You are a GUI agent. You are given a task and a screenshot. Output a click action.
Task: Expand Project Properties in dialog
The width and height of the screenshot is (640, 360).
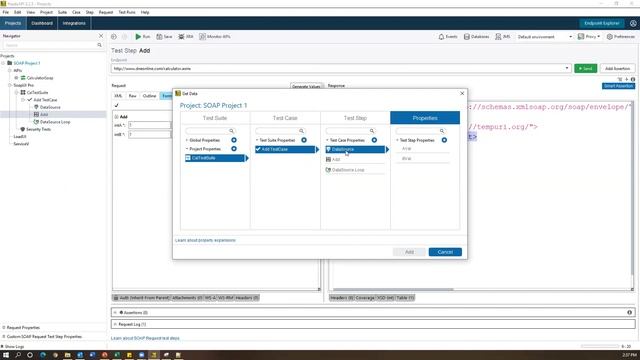click(x=187, y=149)
